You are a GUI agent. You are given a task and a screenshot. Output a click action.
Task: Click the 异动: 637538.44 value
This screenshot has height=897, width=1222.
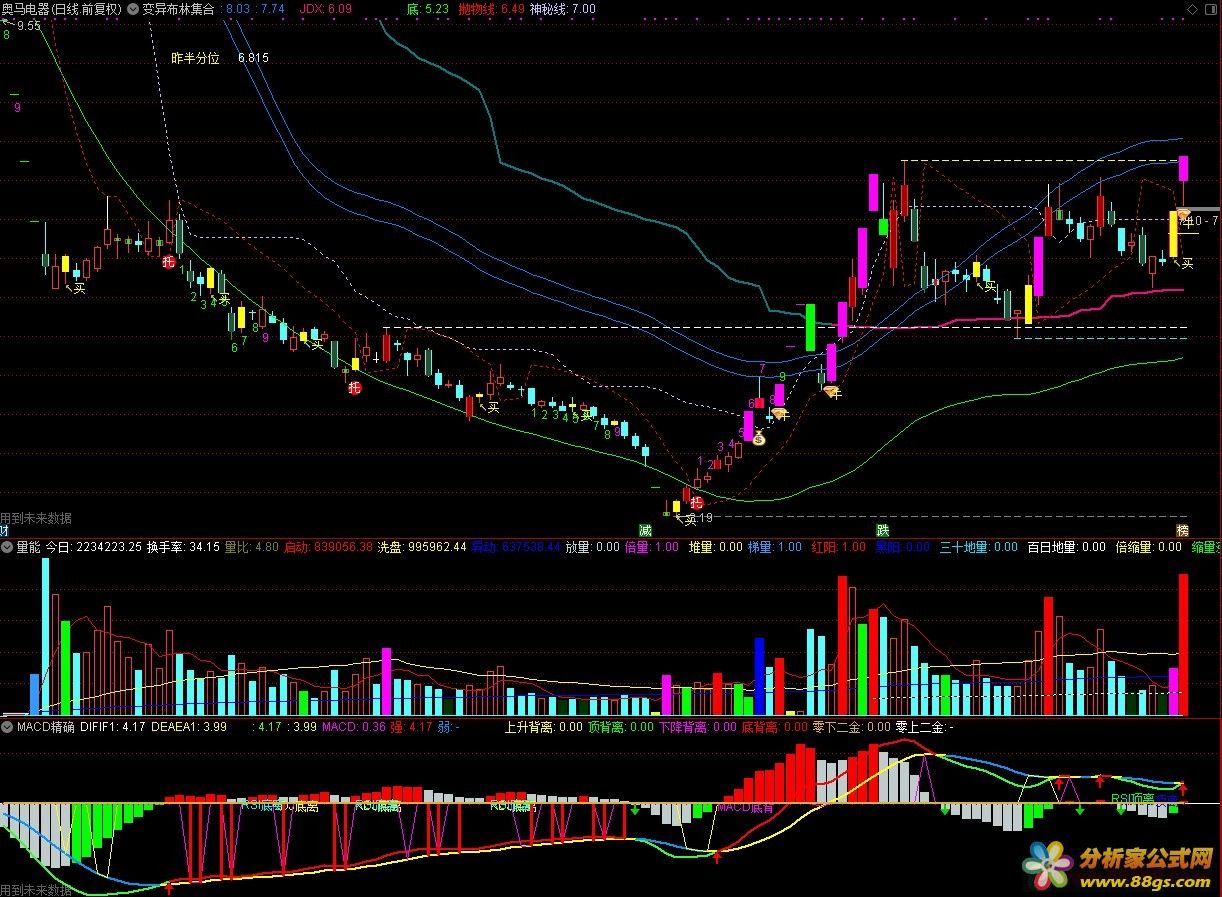516,547
